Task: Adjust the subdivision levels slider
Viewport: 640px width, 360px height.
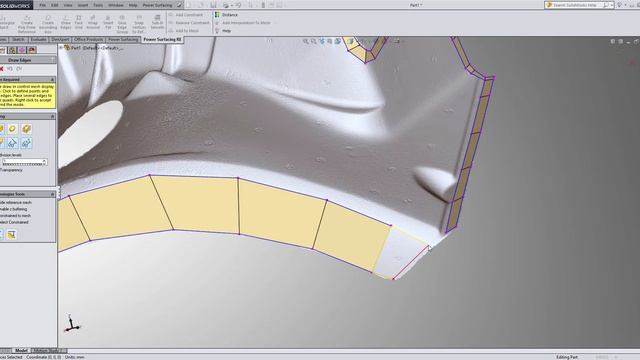Action: pyautogui.click(x=24, y=162)
